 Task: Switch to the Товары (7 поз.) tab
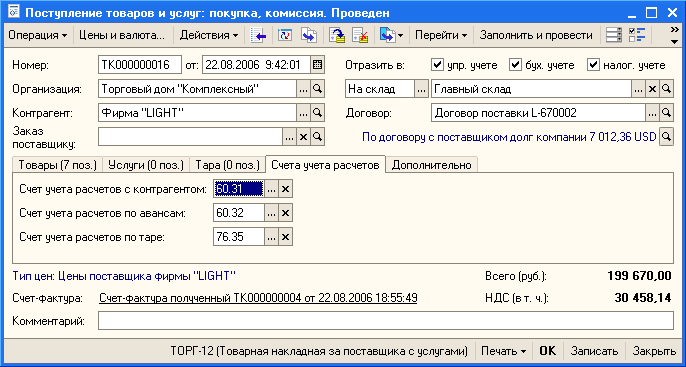(57, 165)
